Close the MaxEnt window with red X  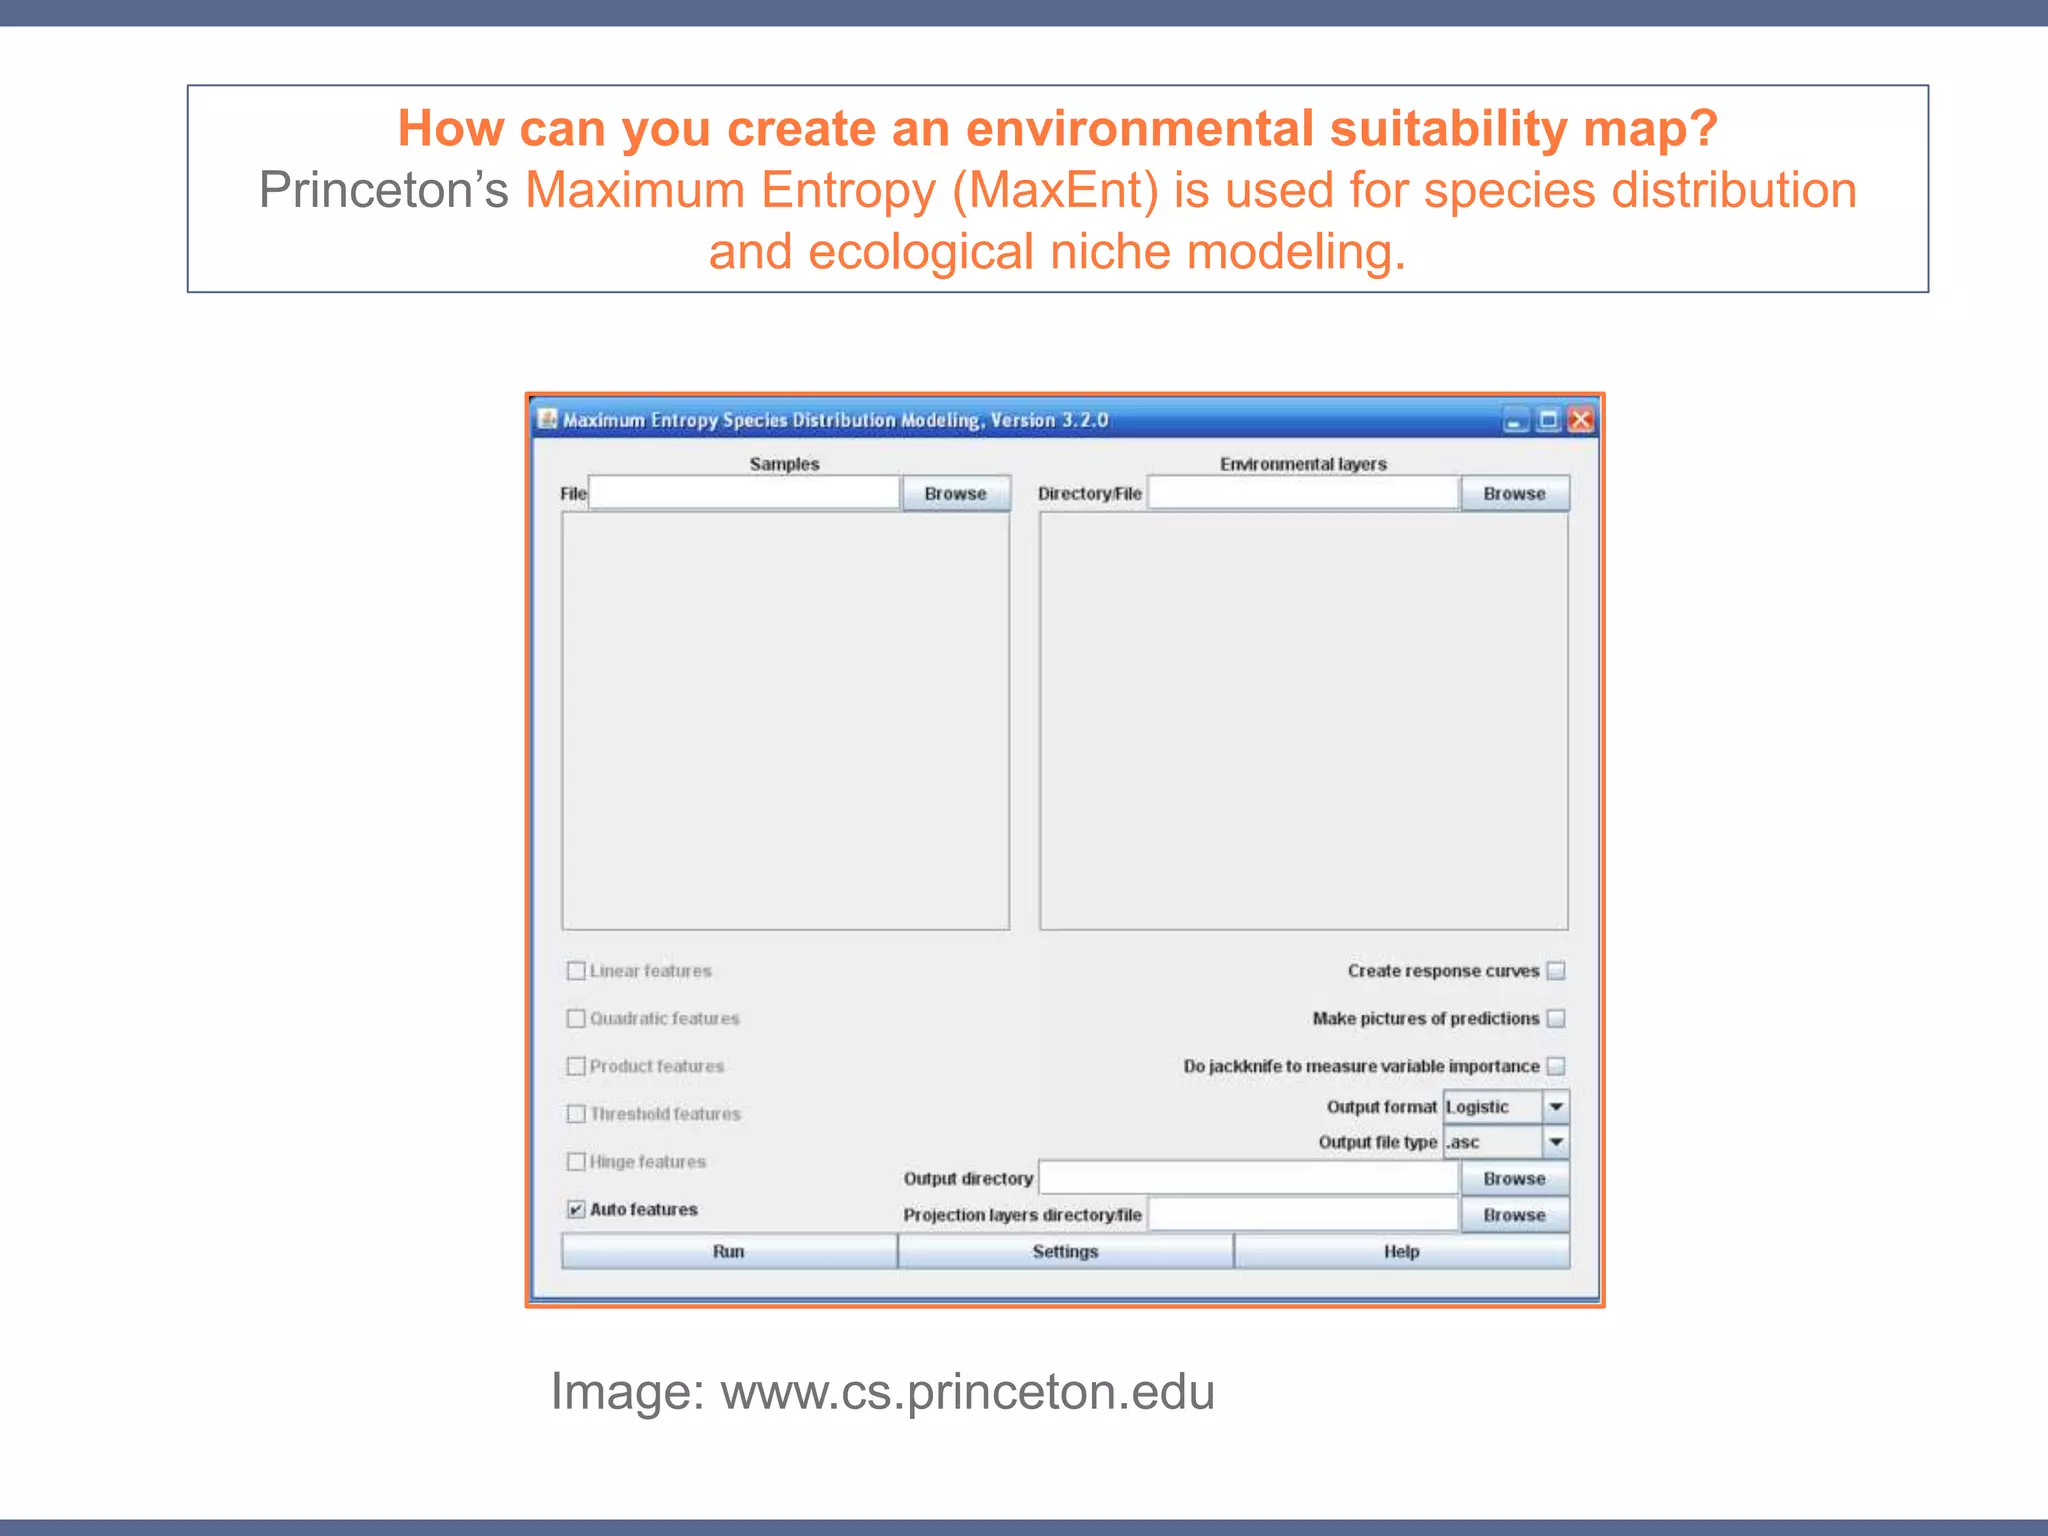1580,420
